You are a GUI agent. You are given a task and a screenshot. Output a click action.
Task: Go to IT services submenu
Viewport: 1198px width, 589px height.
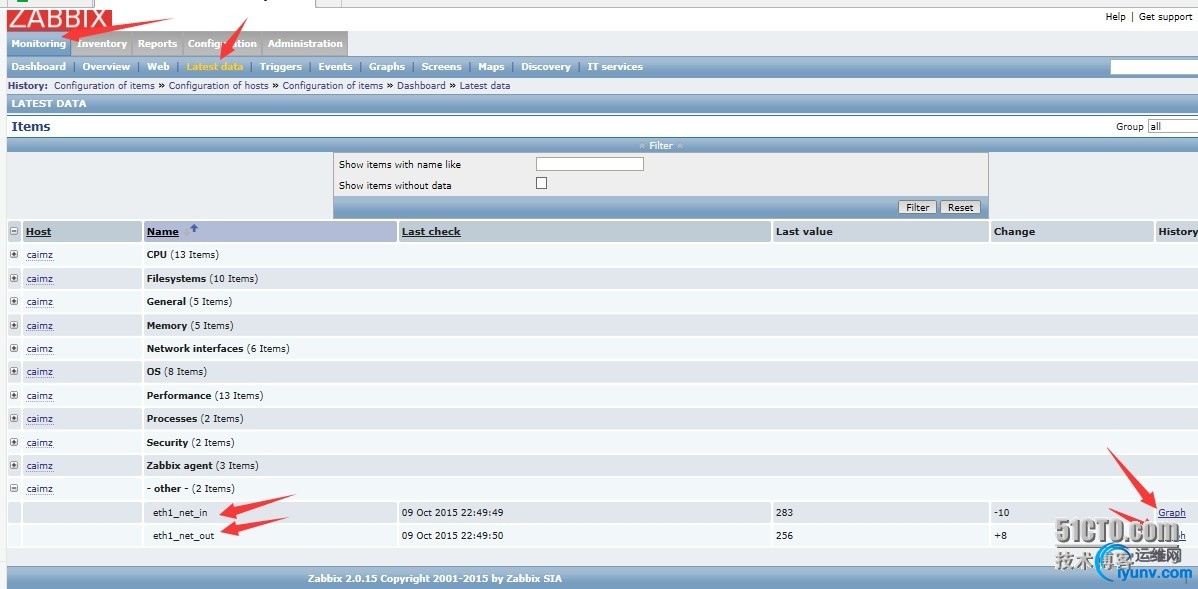(x=615, y=66)
